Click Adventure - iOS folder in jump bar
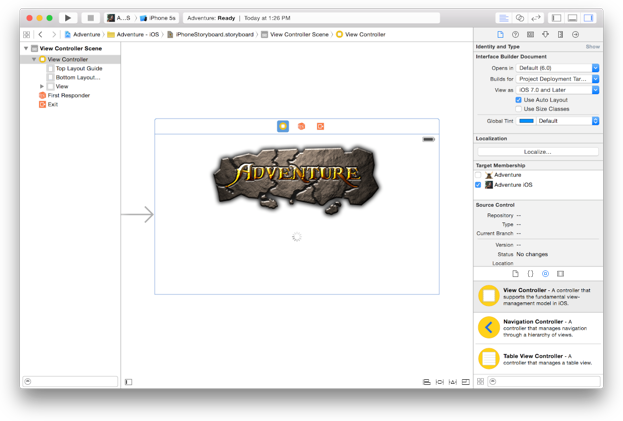The image size is (623, 421). tap(134, 35)
